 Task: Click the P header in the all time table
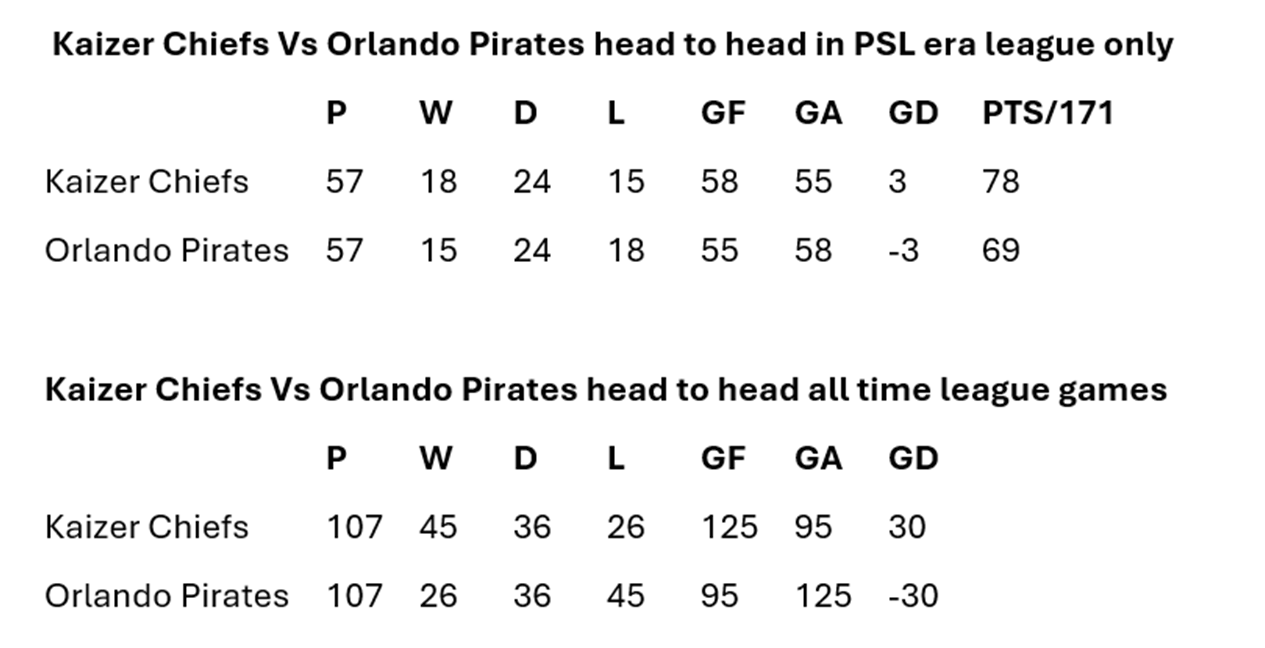click(x=336, y=458)
